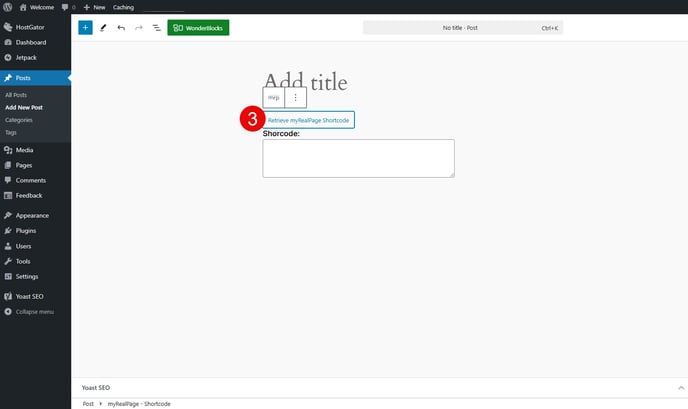
Task: Open the Document Overview list icon
Action: (156, 28)
